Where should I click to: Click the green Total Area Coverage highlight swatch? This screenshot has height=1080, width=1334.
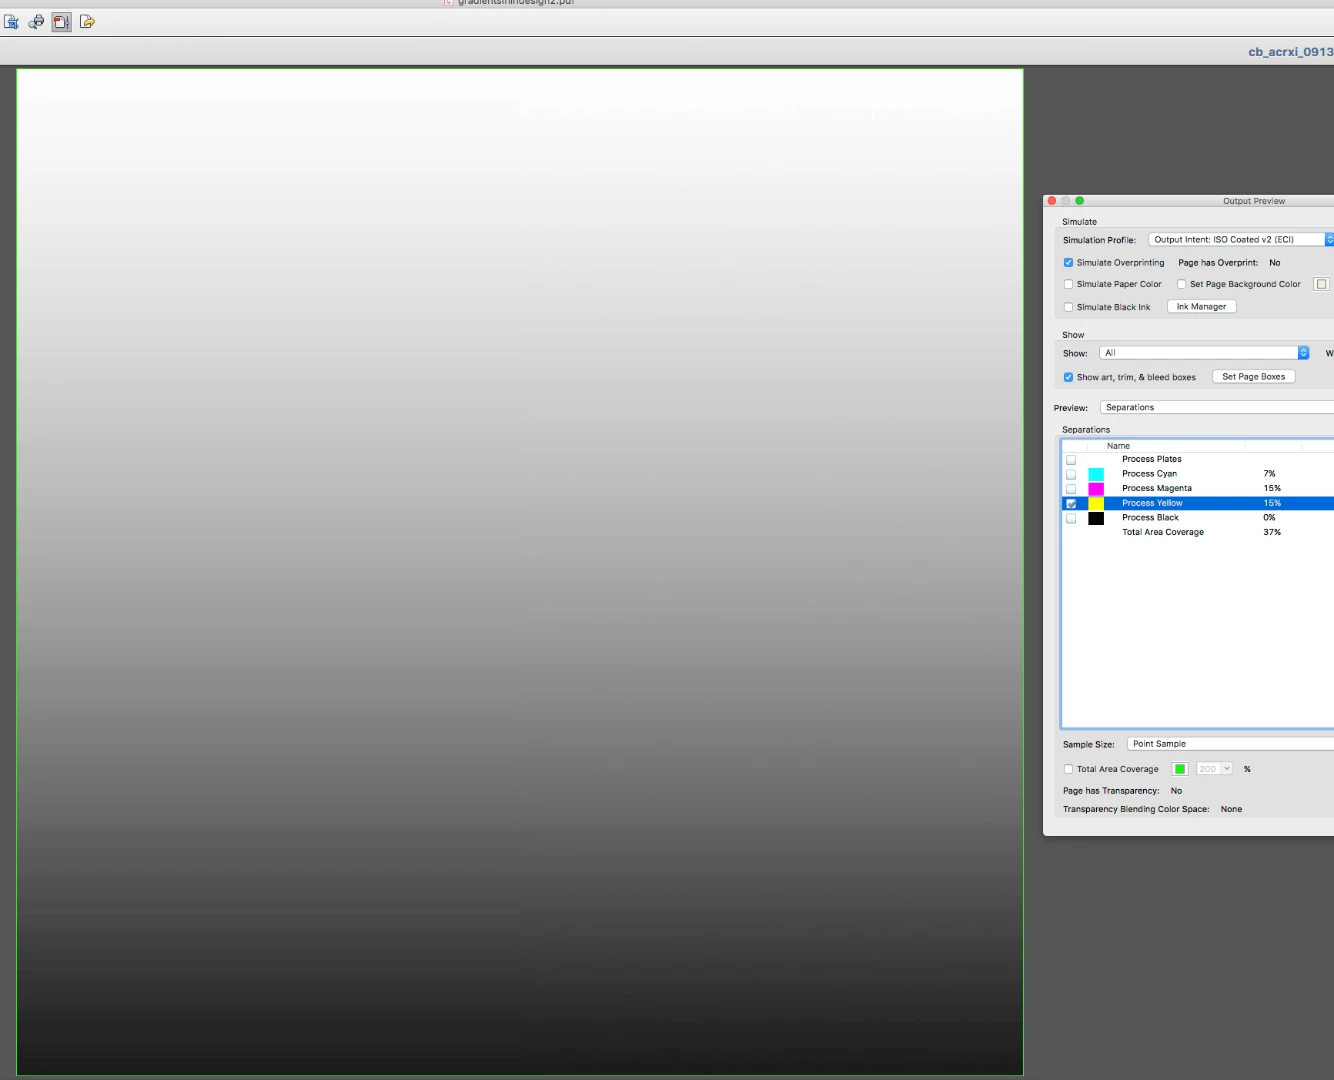[1180, 769]
